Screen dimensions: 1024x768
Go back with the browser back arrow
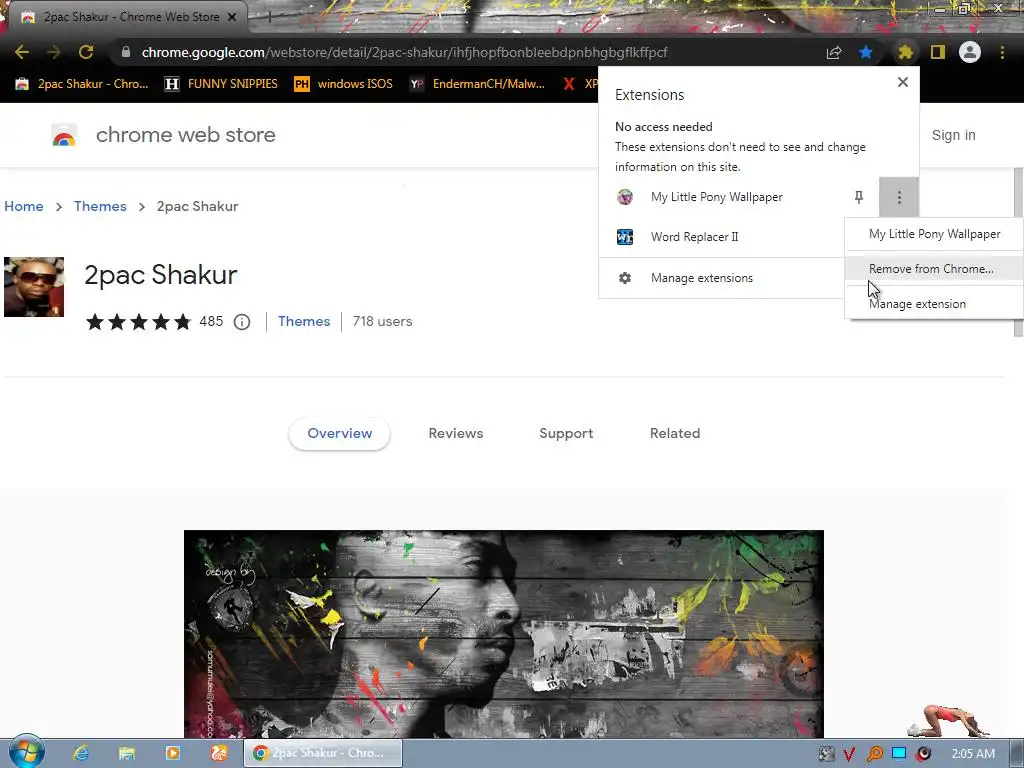[22, 52]
